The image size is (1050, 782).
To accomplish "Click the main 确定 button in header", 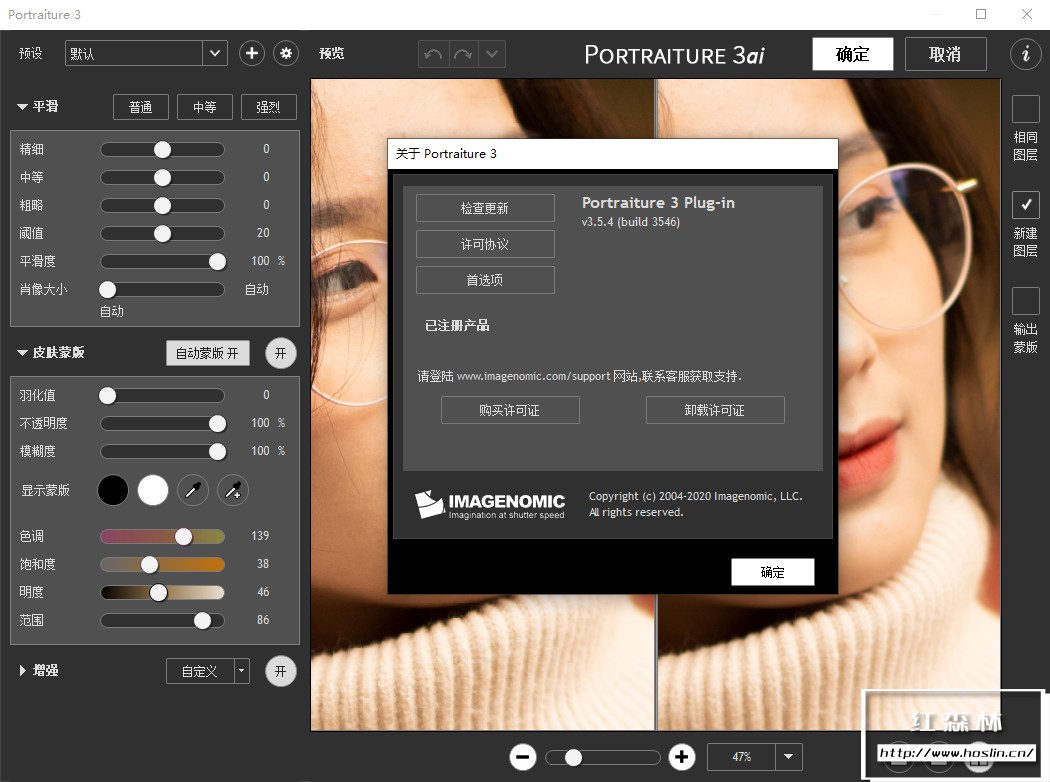I will click(852, 54).
